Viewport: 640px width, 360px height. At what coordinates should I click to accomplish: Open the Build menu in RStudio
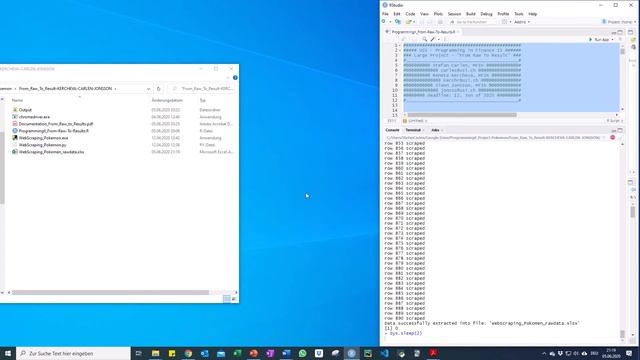(471, 14)
